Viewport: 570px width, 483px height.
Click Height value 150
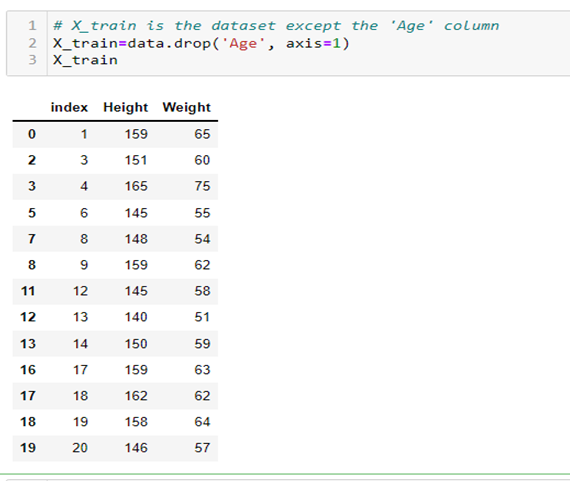pyautogui.click(x=136, y=344)
